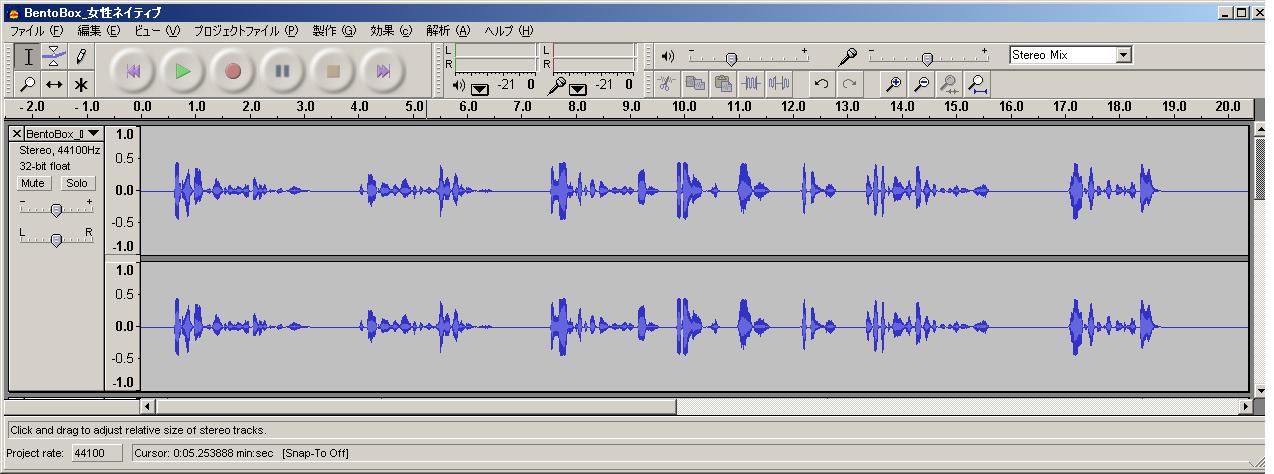The height and width of the screenshot is (474, 1274).
Task: Skip to end of track
Action: 383,71
